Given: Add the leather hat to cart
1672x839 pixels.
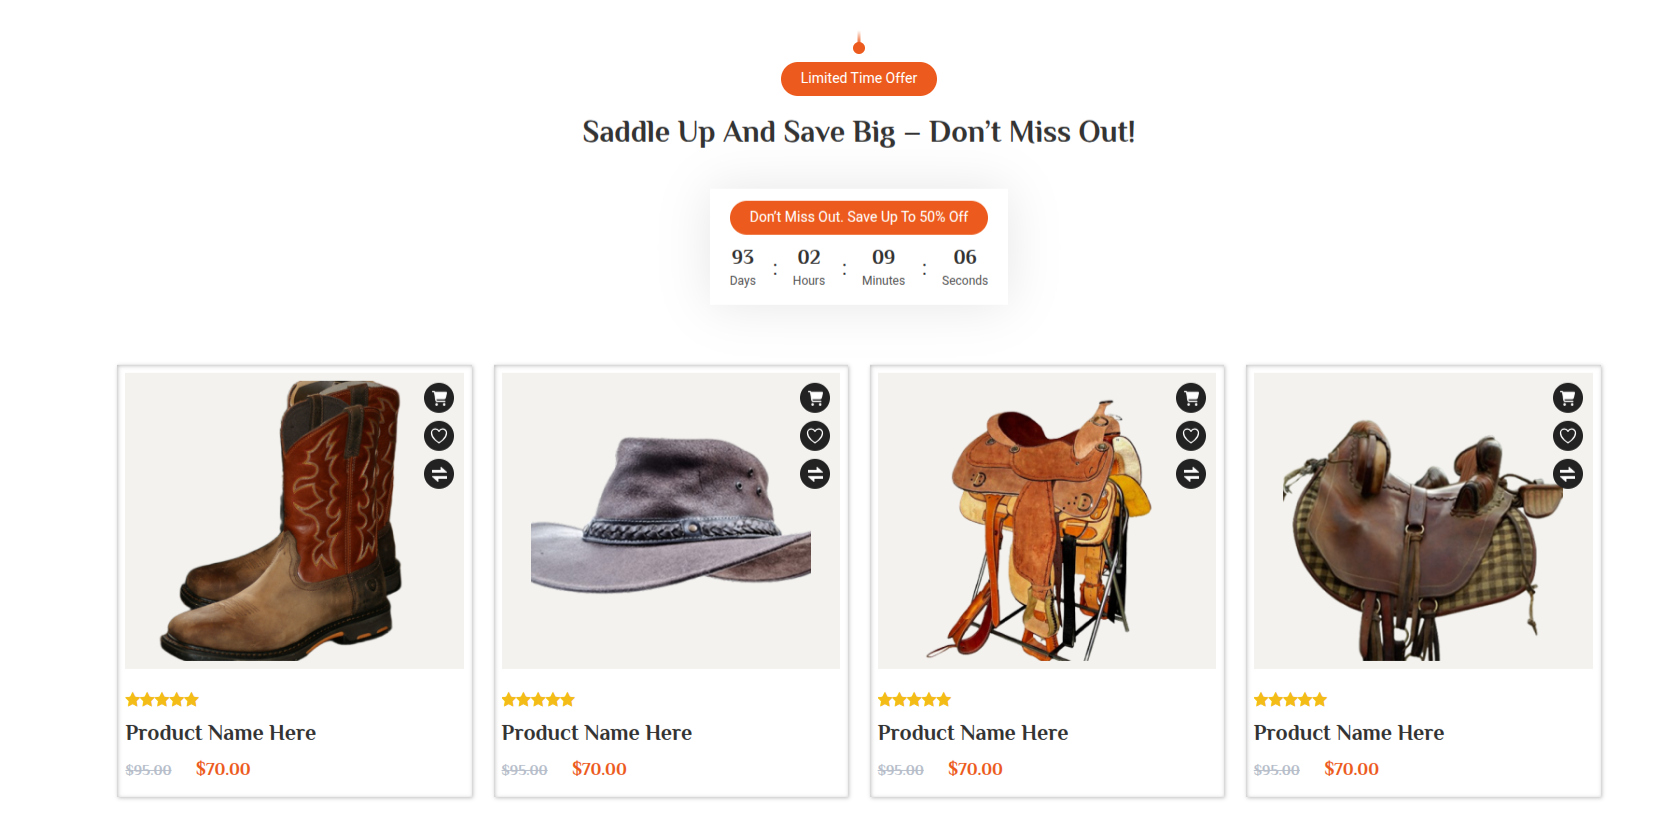Looking at the screenshot, I should (815, 398).
